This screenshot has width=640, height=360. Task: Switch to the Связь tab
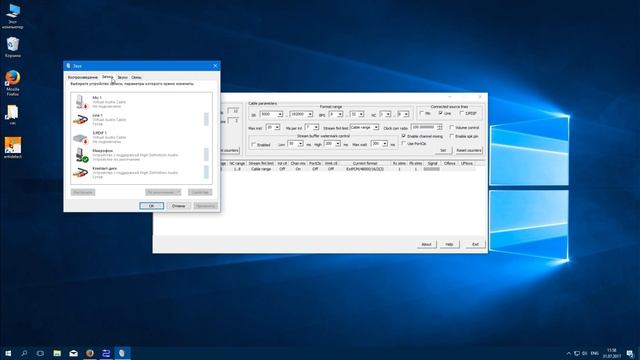(136, 77)
